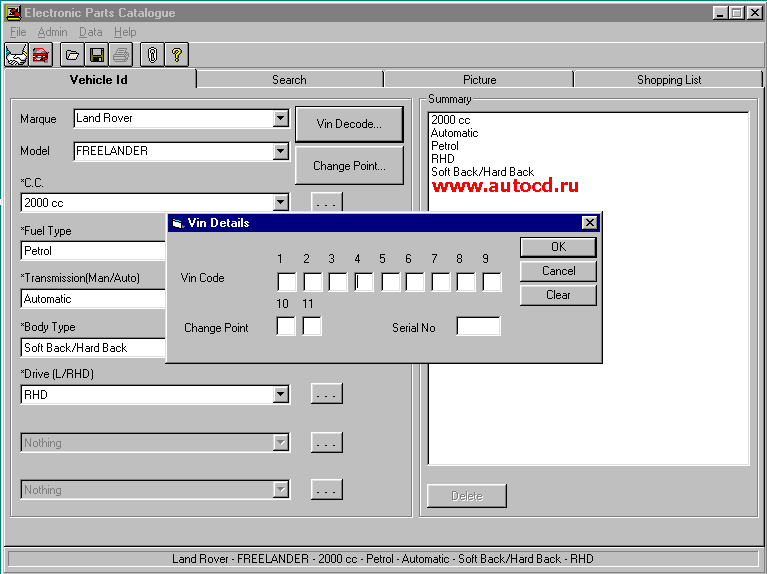767x574 pixels.
Task: Click the Serial No input field
Action: coord(478,326)
